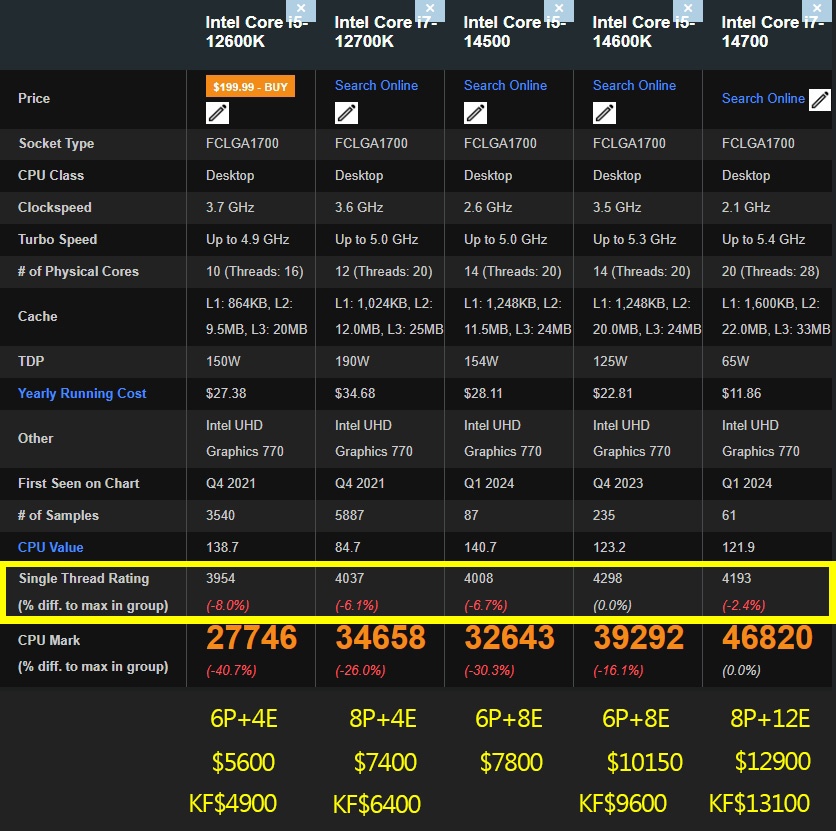Click the Up to 5.4 GHz cell
The width and height of the screenshot is (836, 831).
(x=763, y=239)
